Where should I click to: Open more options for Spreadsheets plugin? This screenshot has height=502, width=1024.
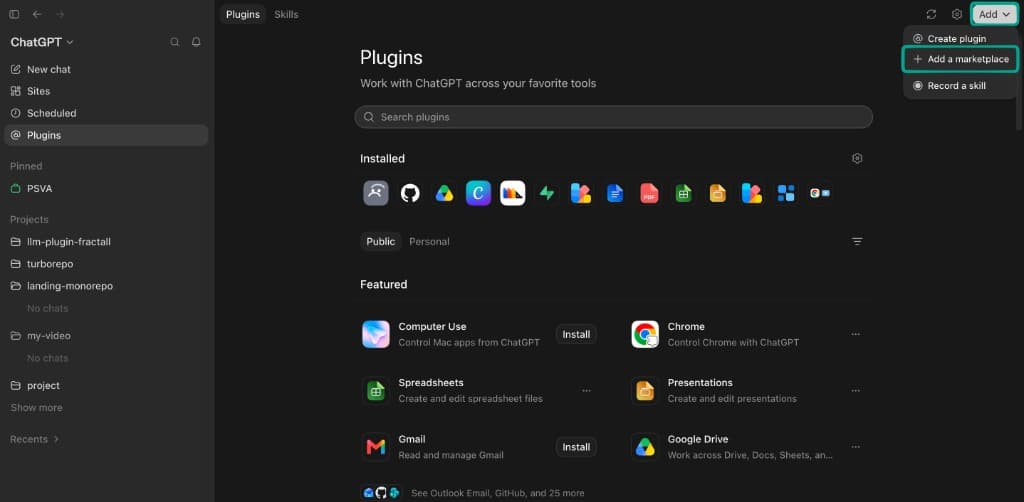(x=586, y=390)
